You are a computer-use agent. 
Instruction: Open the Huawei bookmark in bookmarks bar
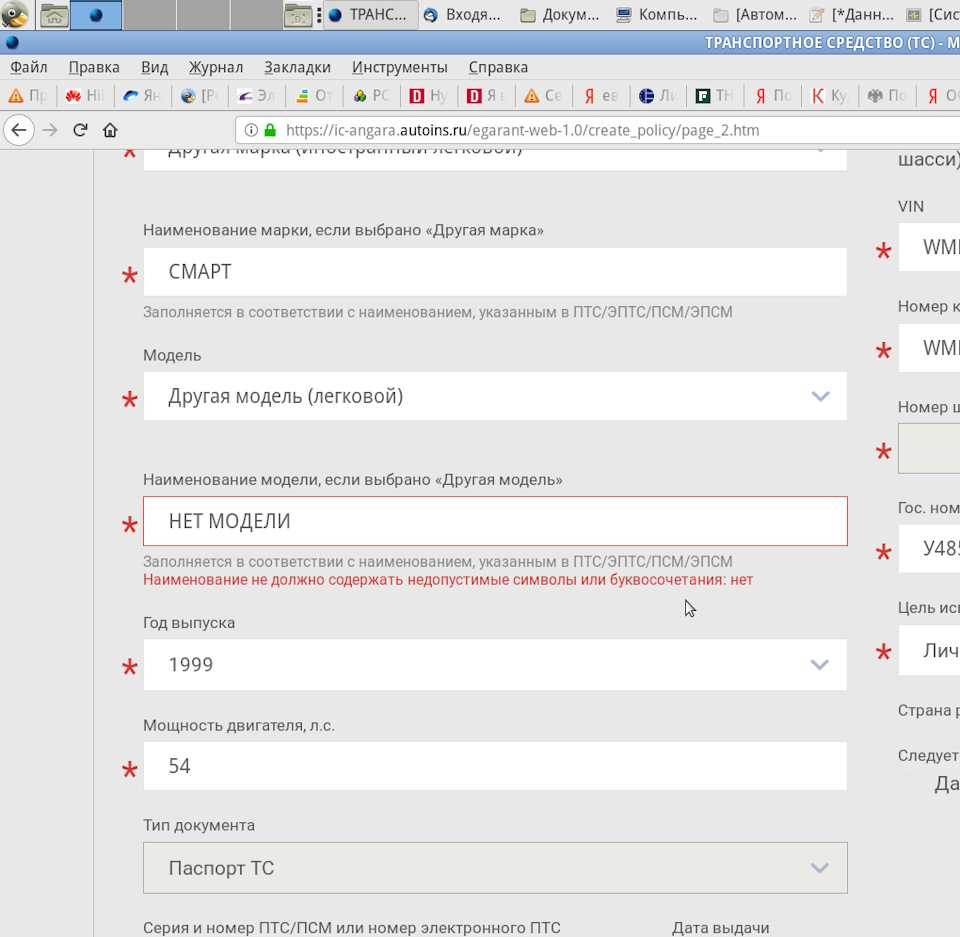click(x=84, y=96)
